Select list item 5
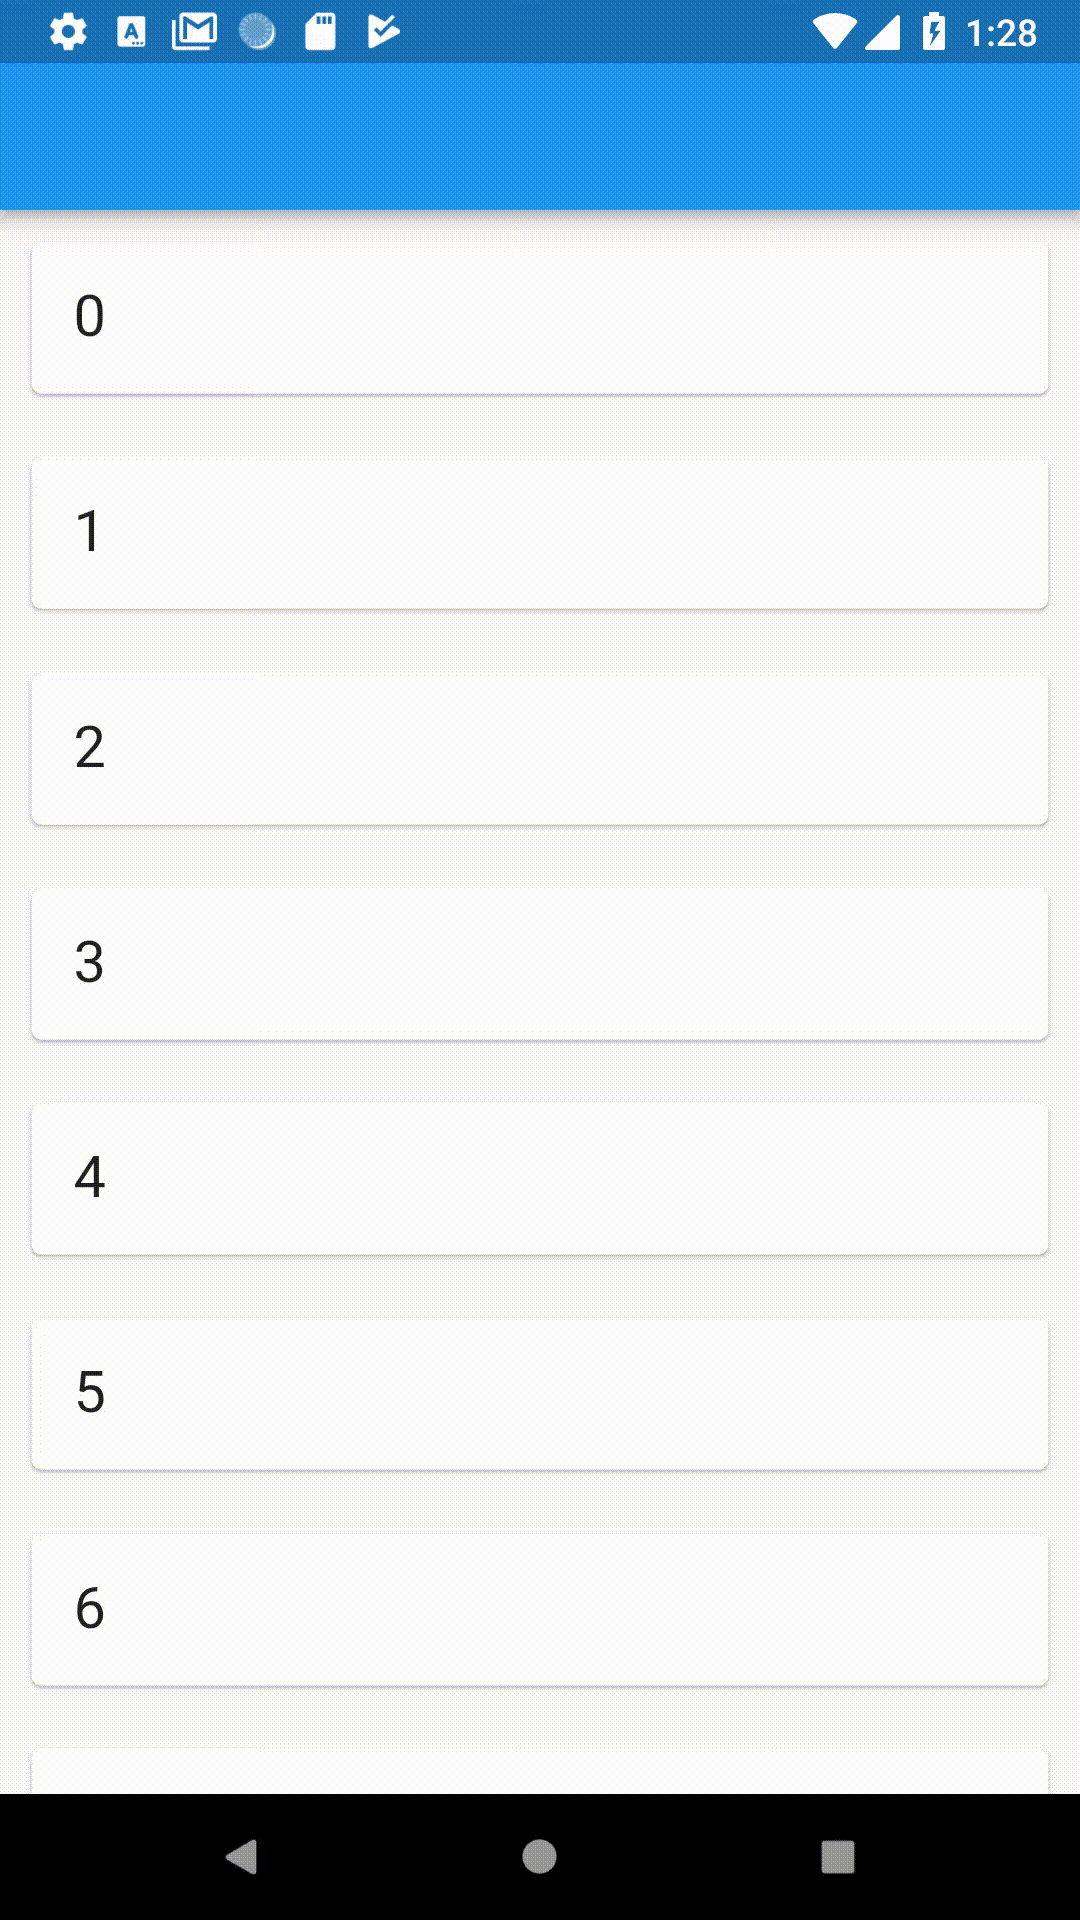Image resolution: width=1080 pixels, height=1920 pixels. click(x=540, y=1395)
